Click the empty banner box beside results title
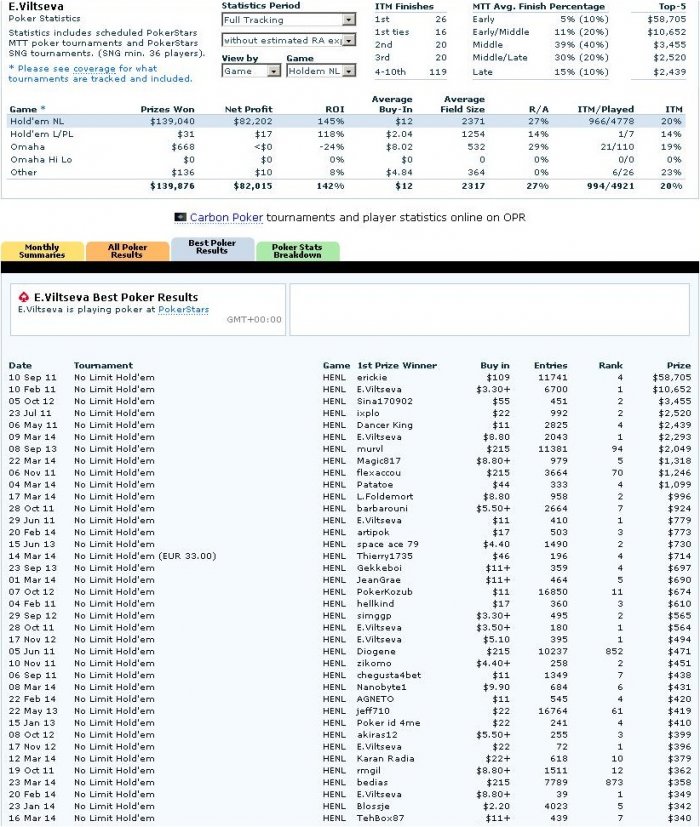700x827 pixels. tap(490, 310)
